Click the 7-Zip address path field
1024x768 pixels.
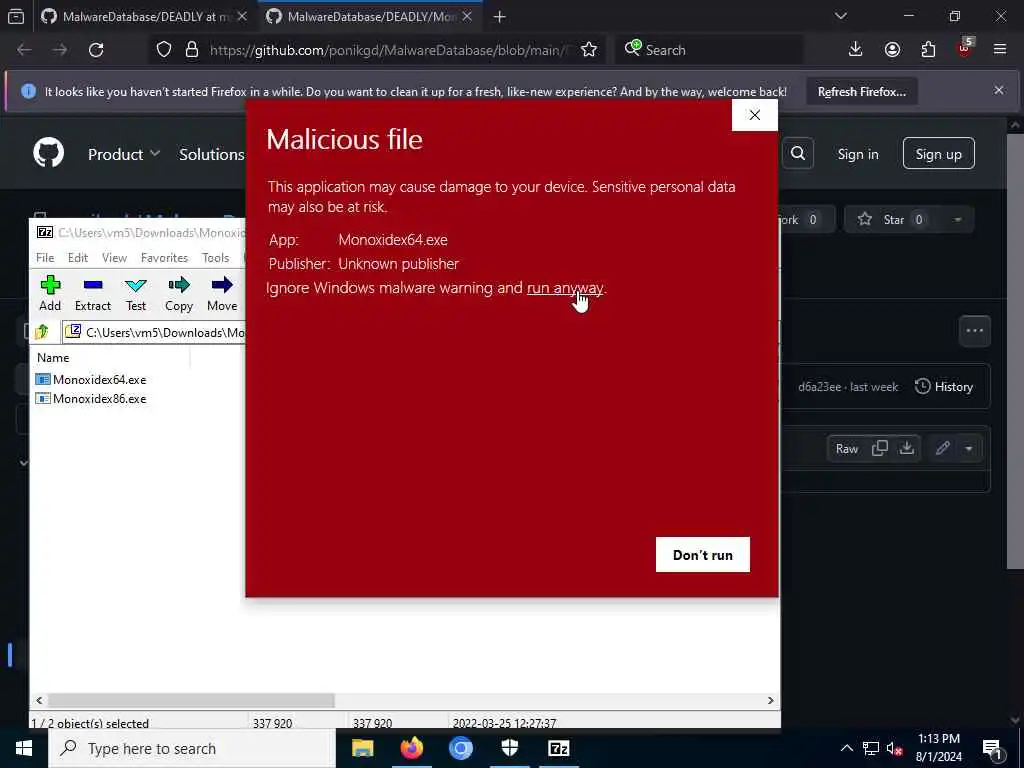(154, 332)
